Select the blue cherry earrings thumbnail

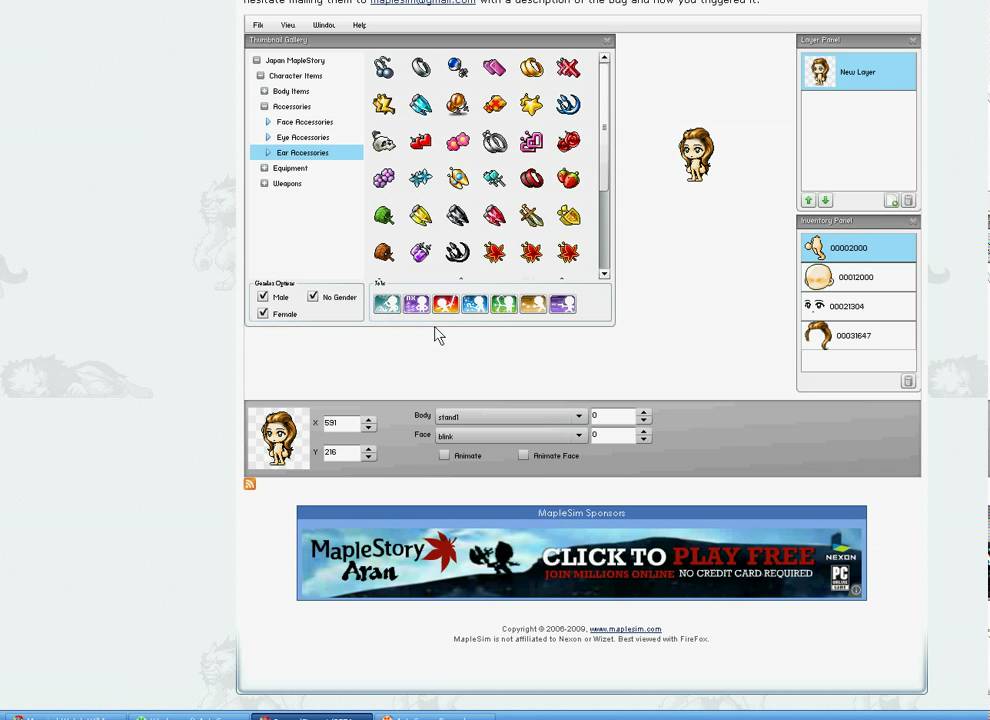(384, 67)
